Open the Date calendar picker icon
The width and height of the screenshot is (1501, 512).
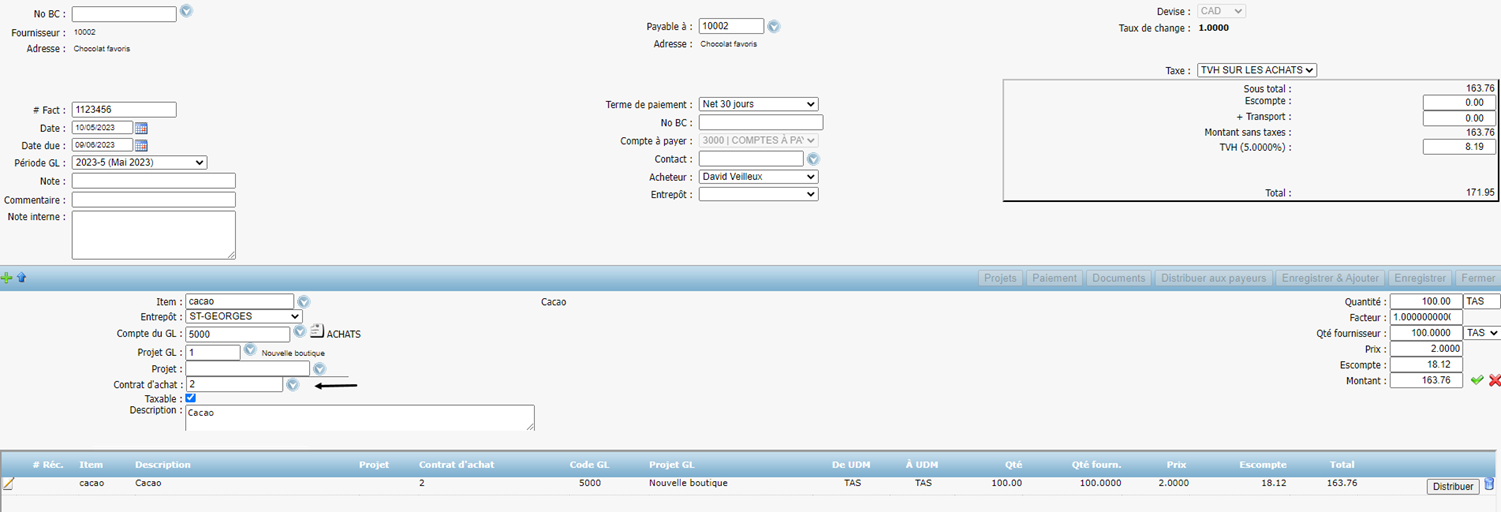141,128
